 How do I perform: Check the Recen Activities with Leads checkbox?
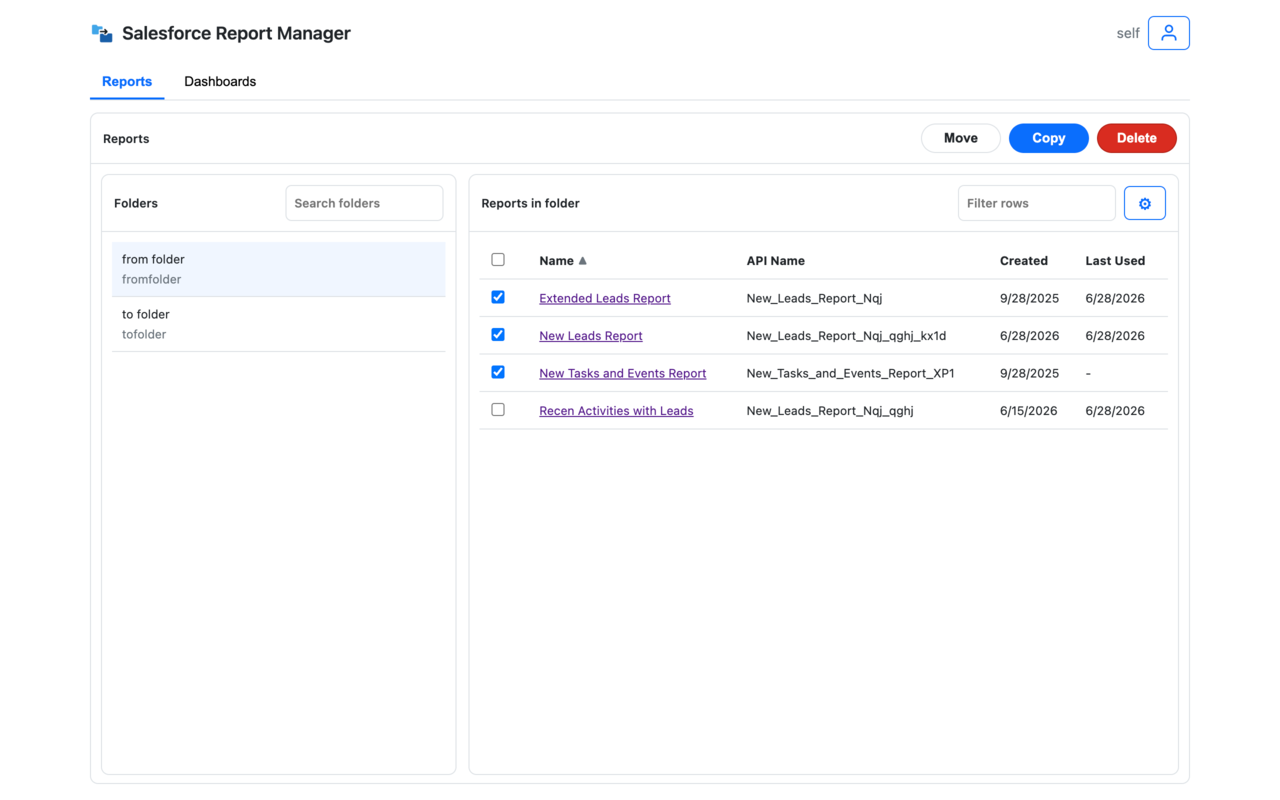pyautogui.click(x=498, y=410)
